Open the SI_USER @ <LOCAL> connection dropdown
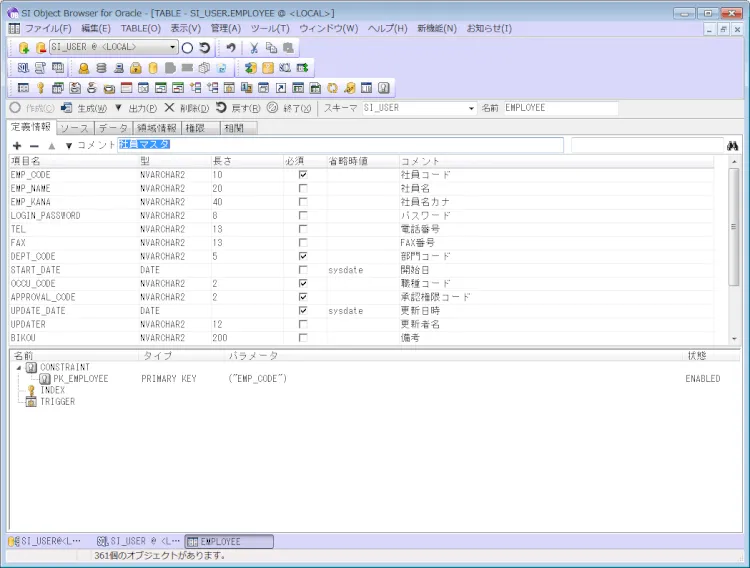 click(172, 47)
